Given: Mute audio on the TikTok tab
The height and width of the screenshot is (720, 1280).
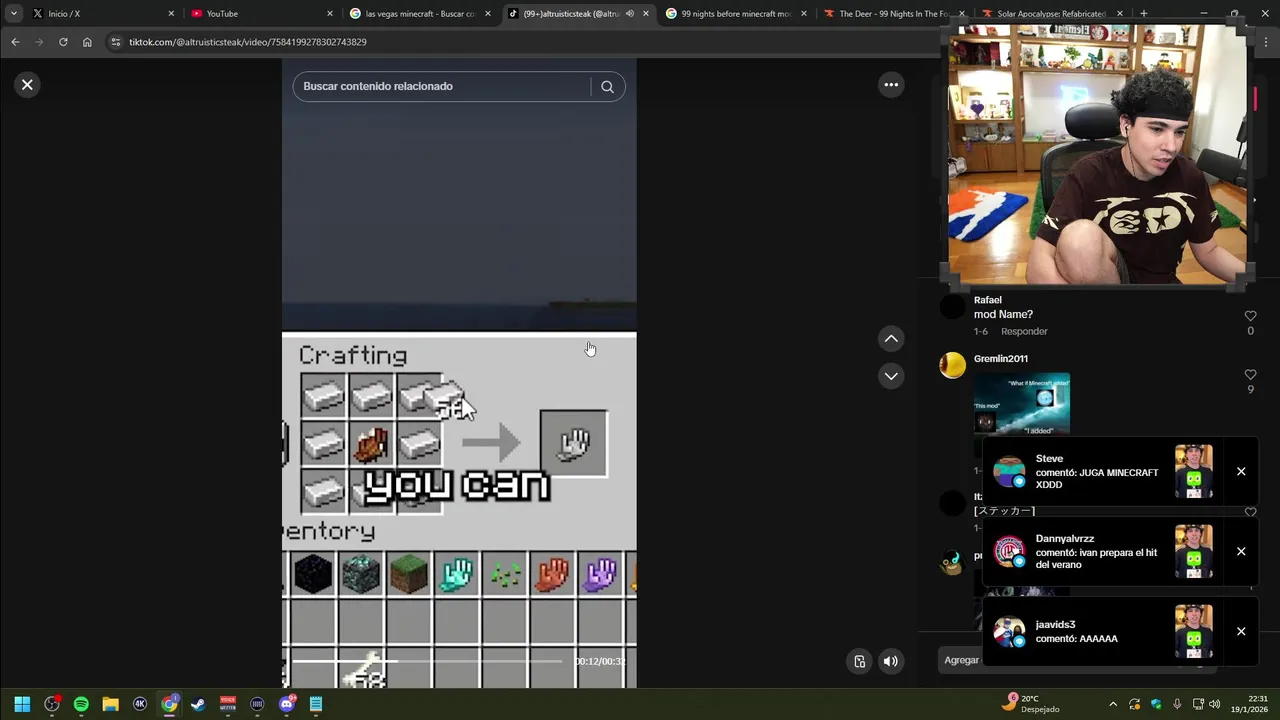Looking at the screenshot, I should tap(629, 14).
